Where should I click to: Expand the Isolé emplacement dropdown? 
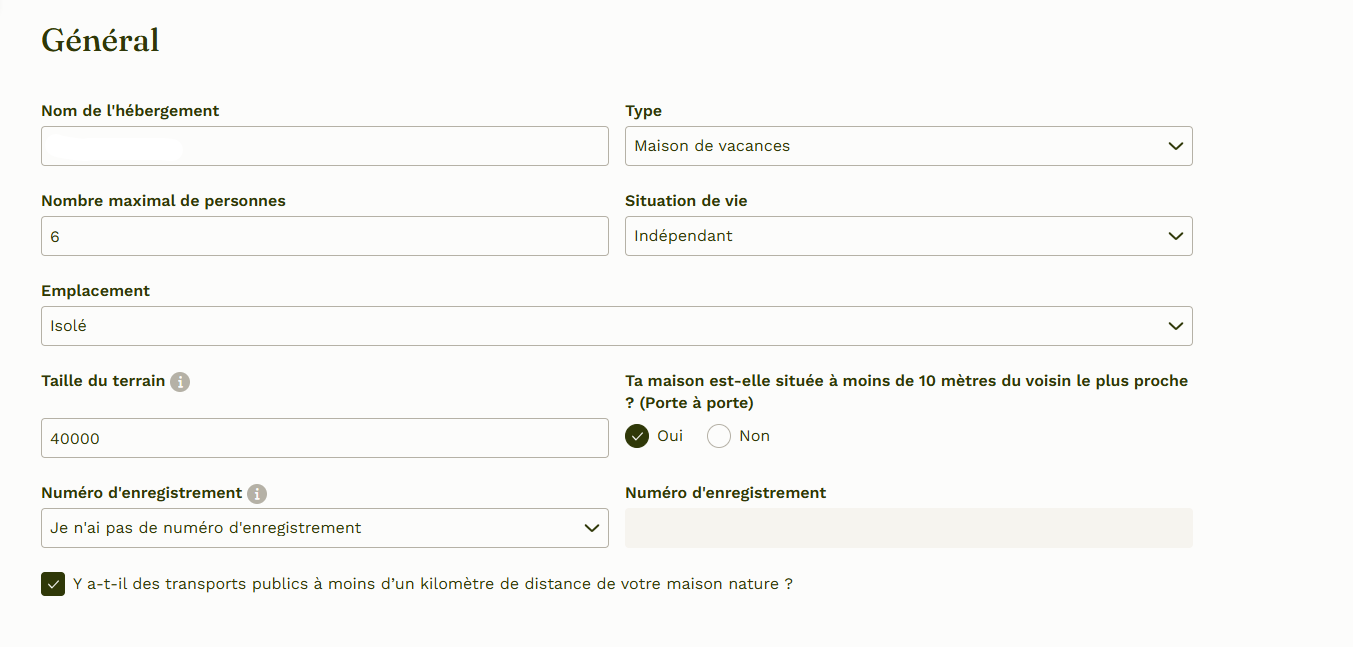(x=617, y=326)
